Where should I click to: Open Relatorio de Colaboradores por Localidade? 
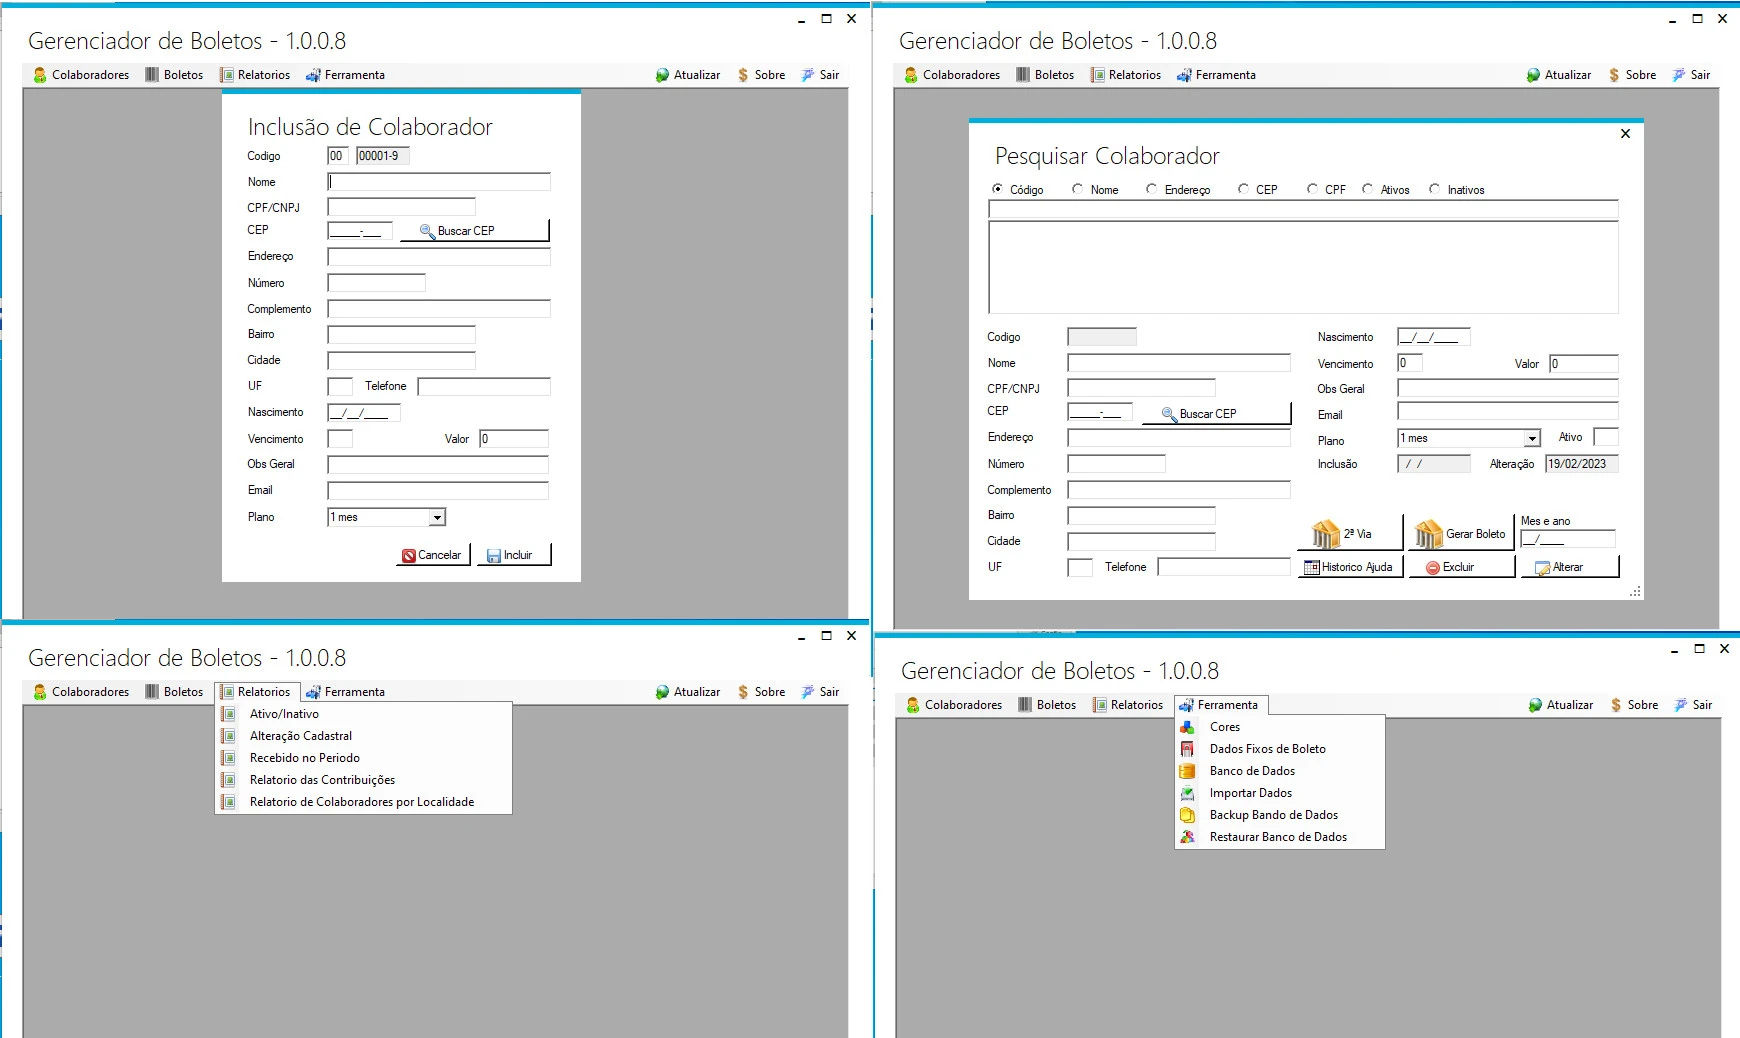361,802
